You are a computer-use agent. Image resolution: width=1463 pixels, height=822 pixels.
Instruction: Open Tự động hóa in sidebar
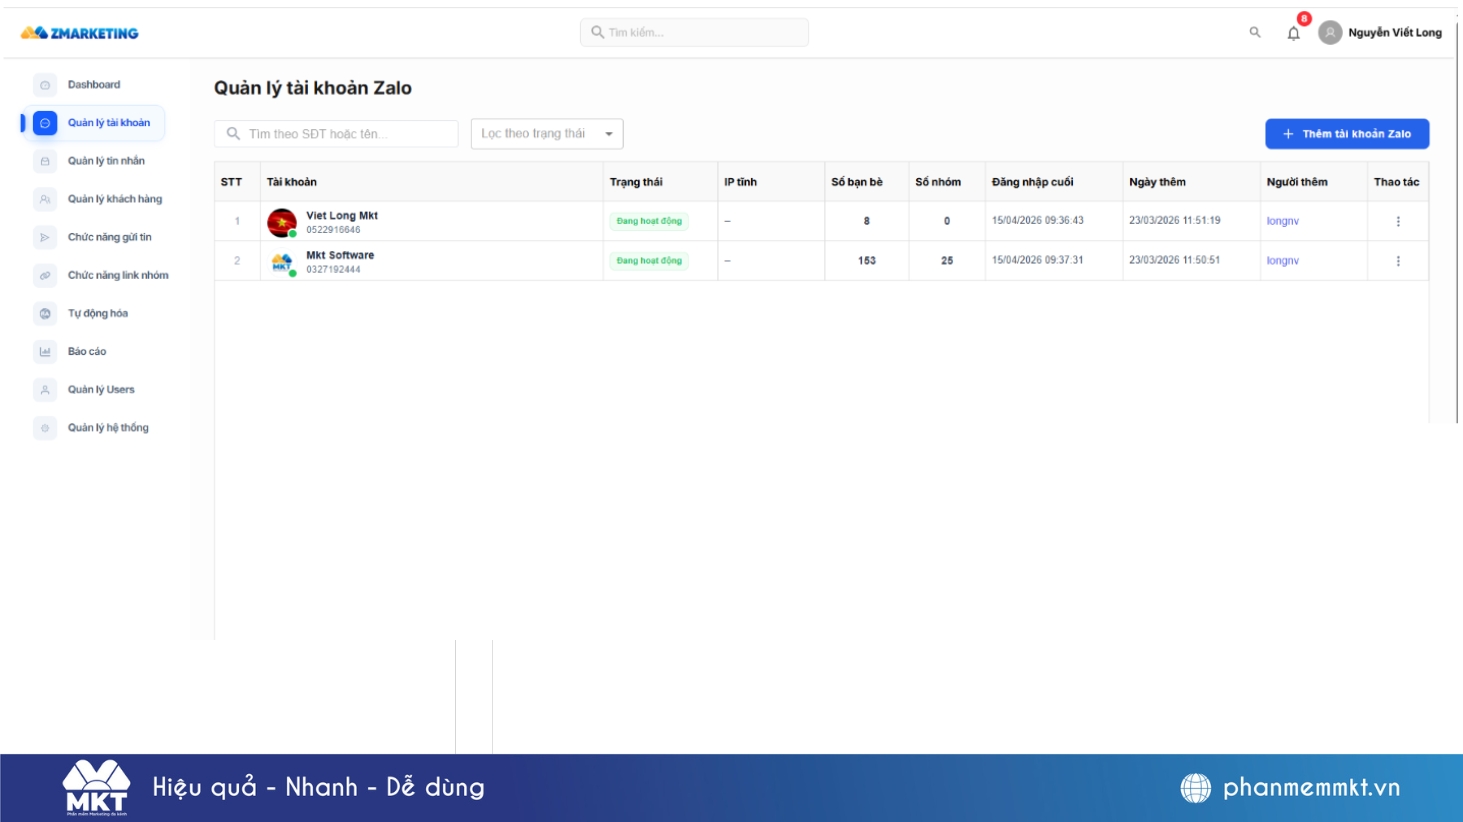97,313
